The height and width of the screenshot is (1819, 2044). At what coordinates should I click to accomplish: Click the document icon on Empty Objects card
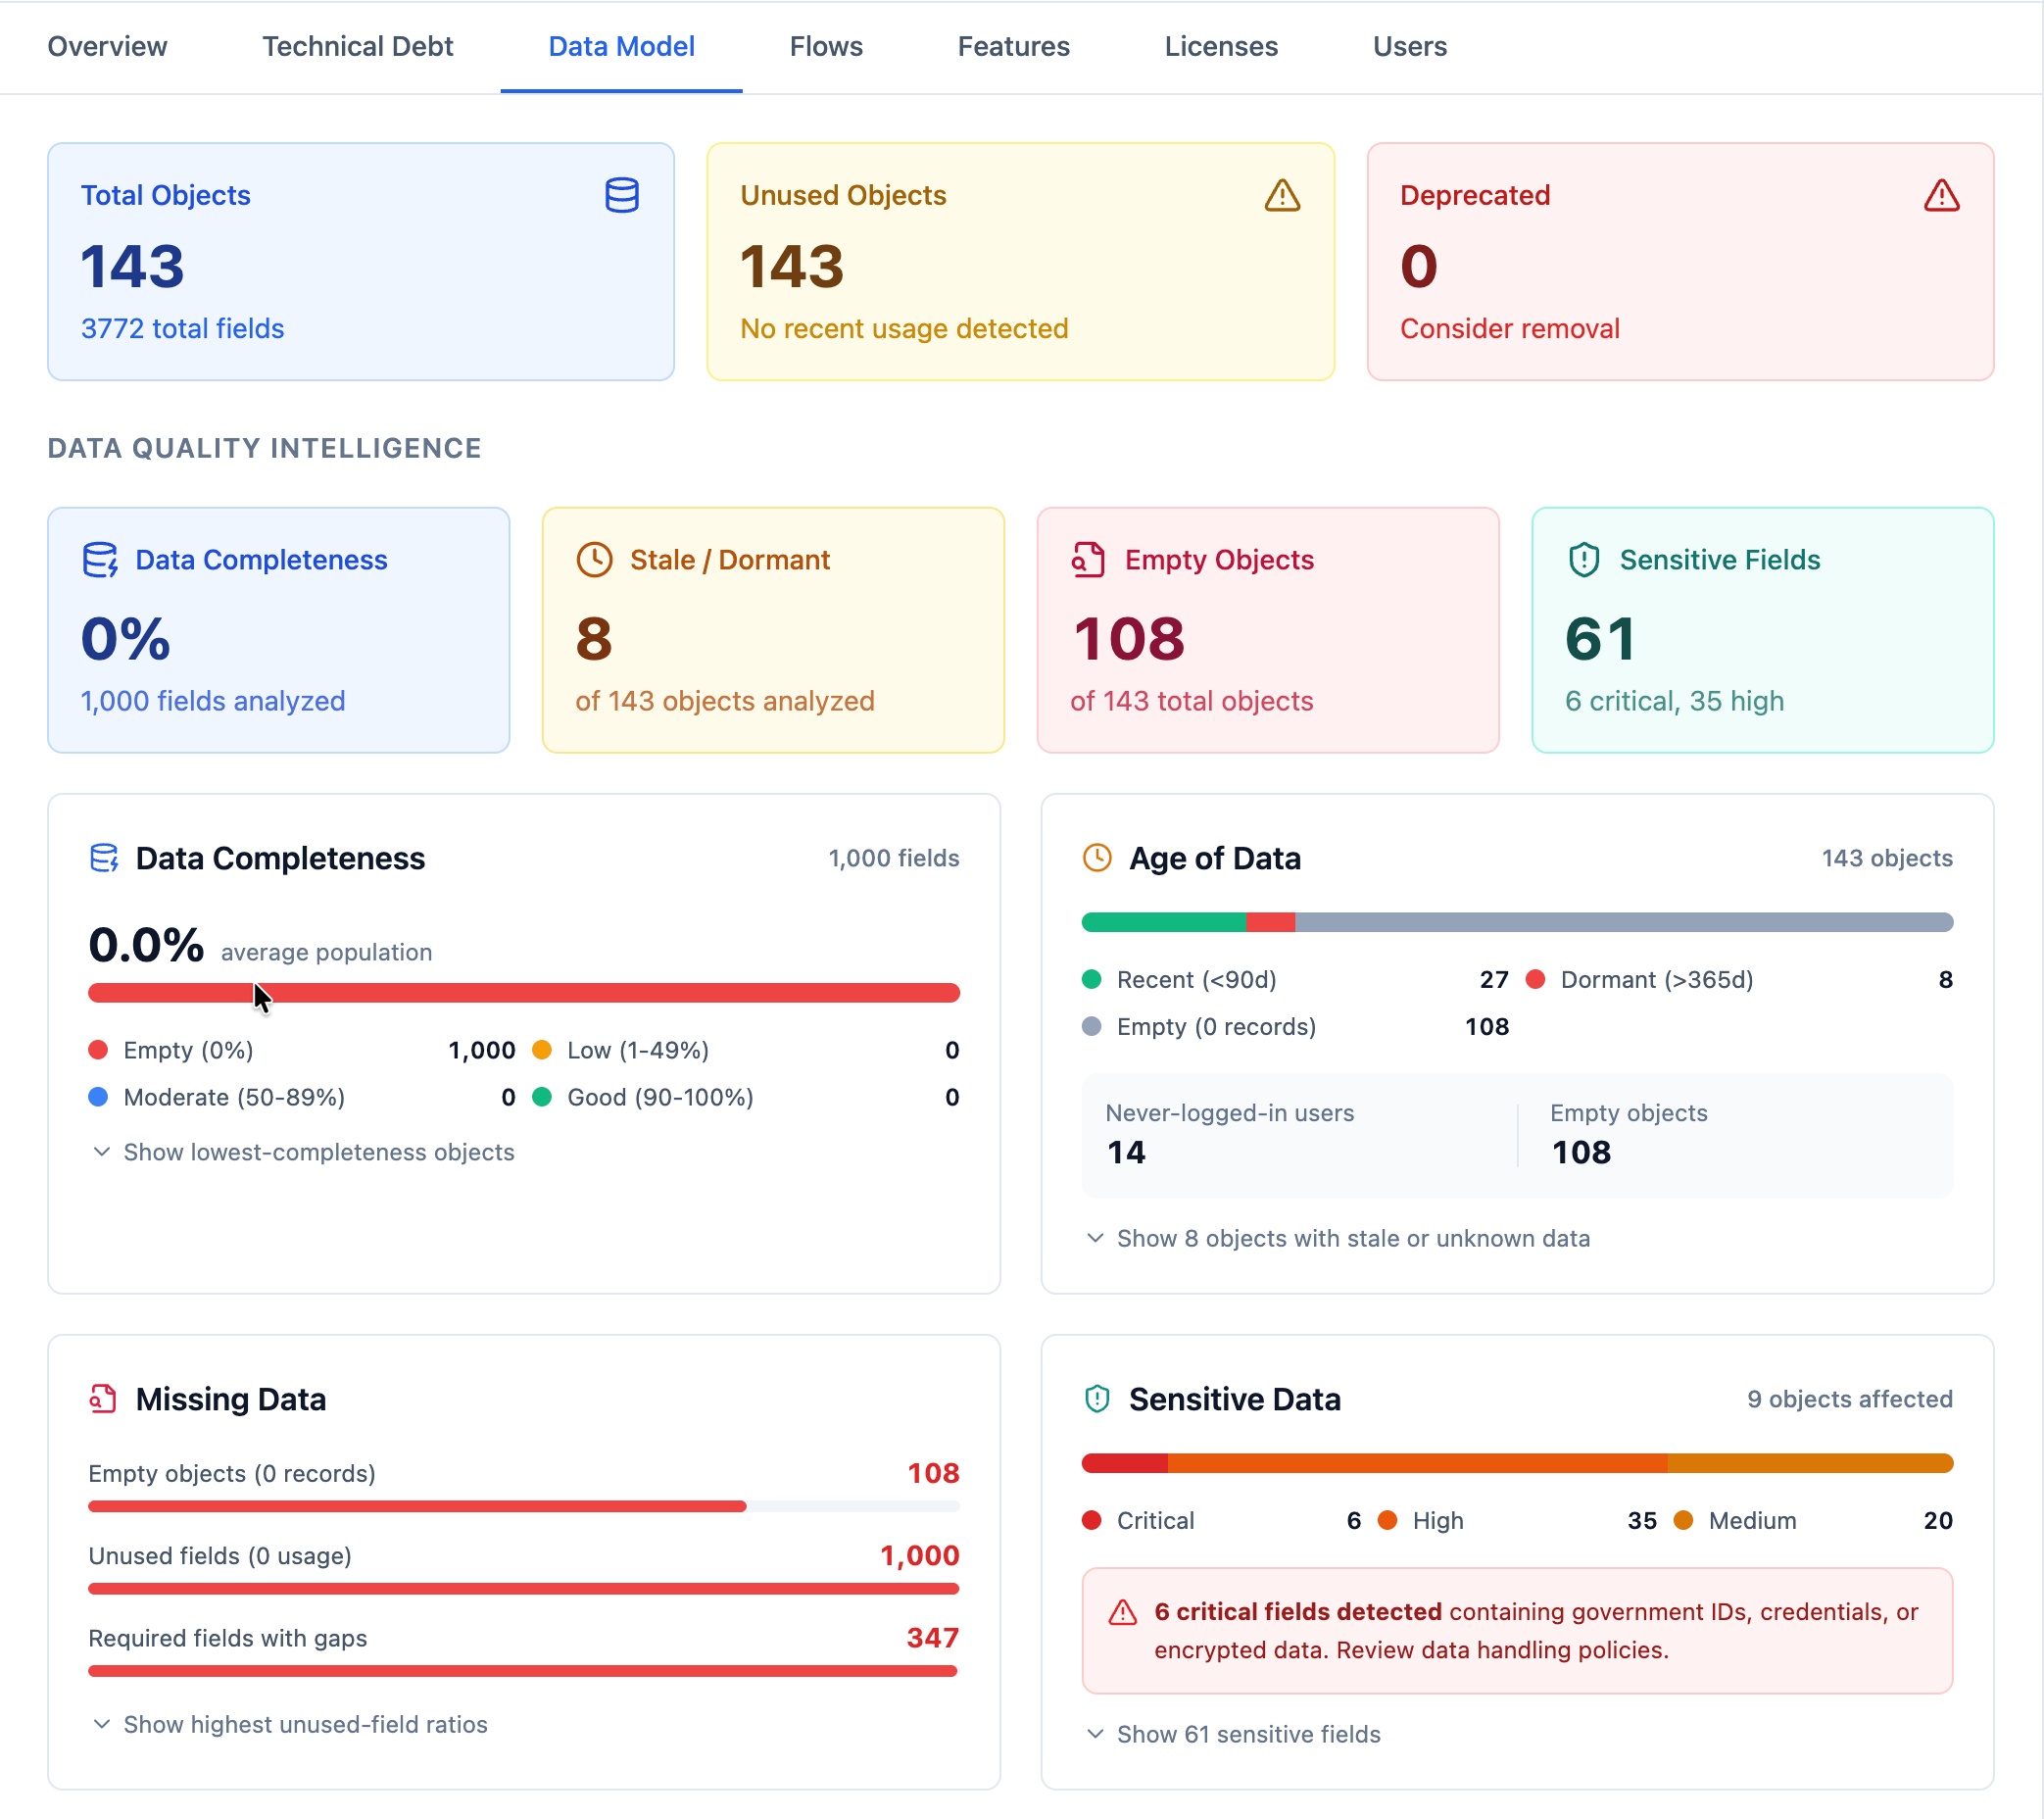(1086, 560)
